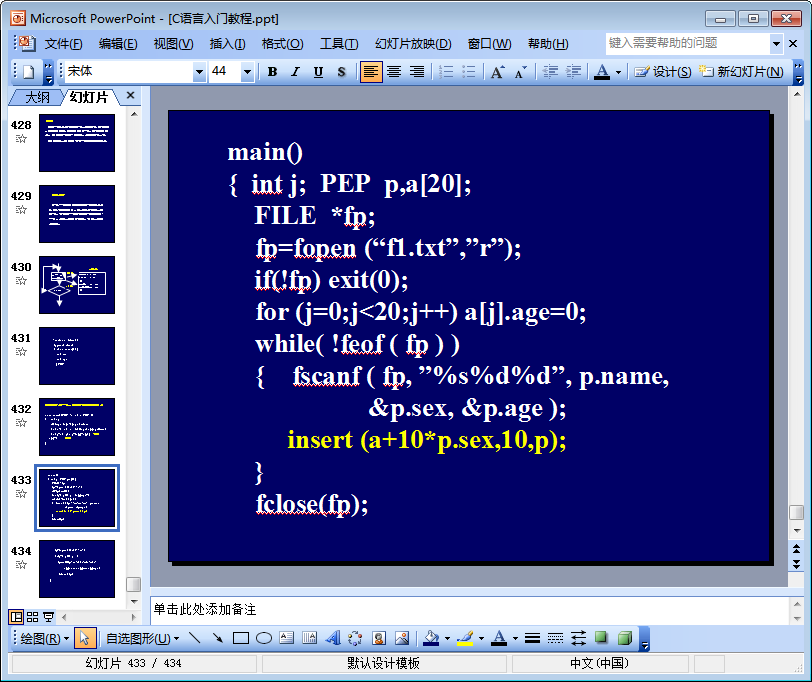
Task: Select slide 430 thumbnail
Action: coord(77,285)
